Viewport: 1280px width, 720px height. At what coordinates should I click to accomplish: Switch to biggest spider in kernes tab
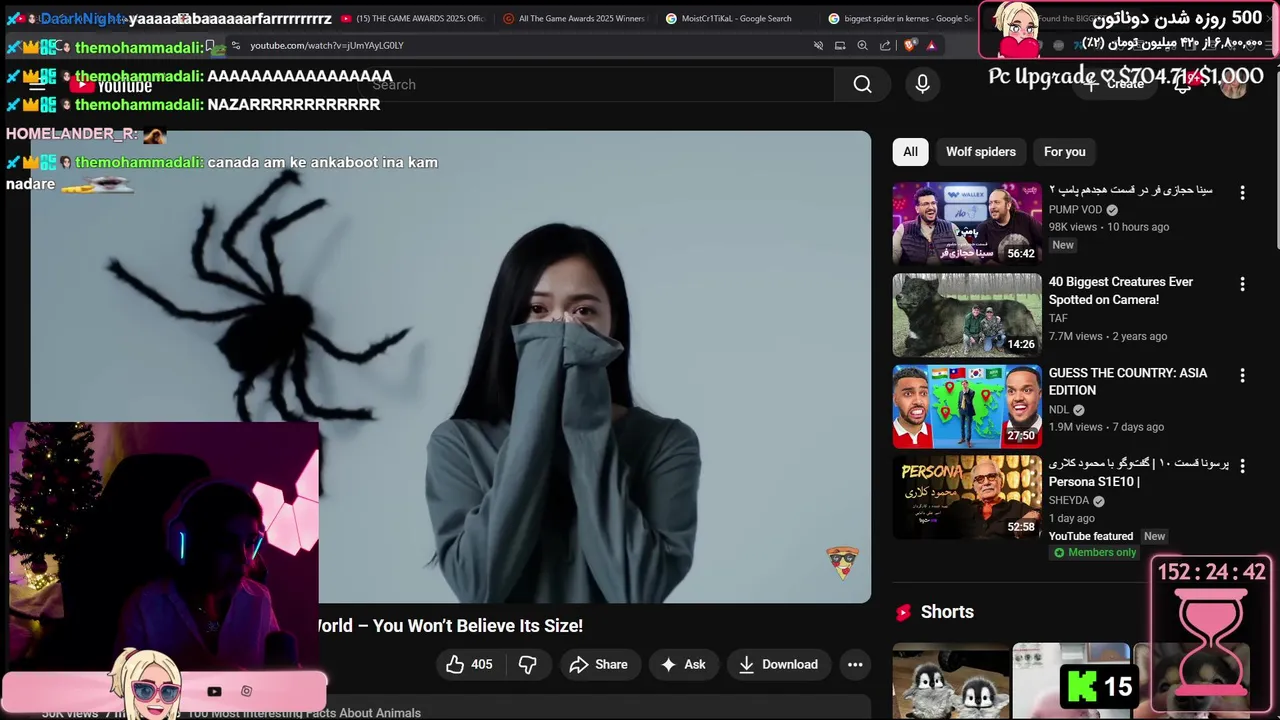(899, 18)
